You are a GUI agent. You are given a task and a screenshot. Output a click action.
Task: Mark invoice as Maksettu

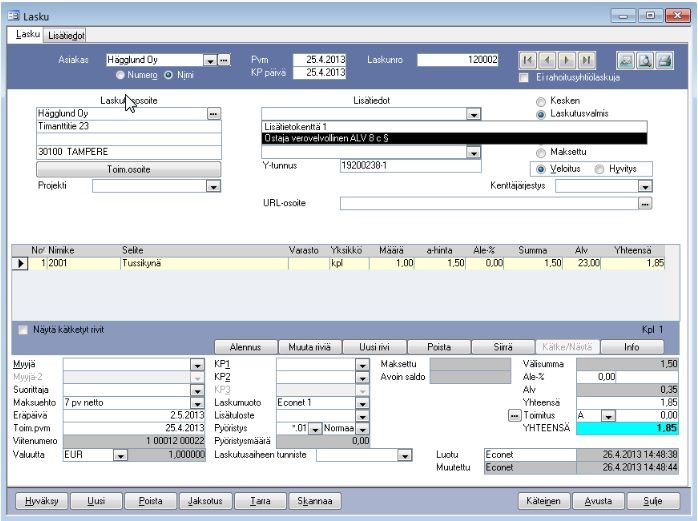coord(540,153)
